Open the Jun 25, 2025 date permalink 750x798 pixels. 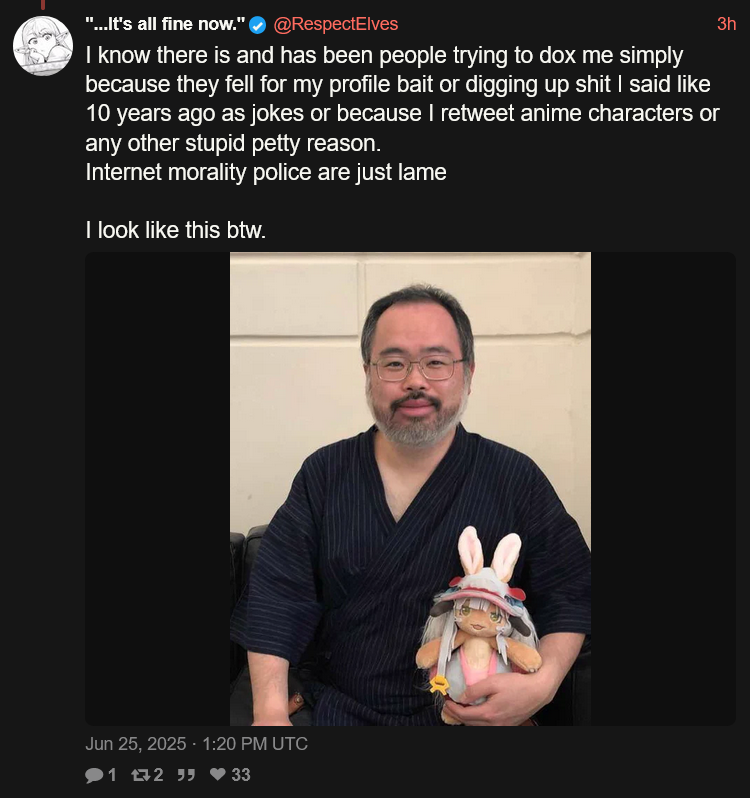[x=196, y=744]
